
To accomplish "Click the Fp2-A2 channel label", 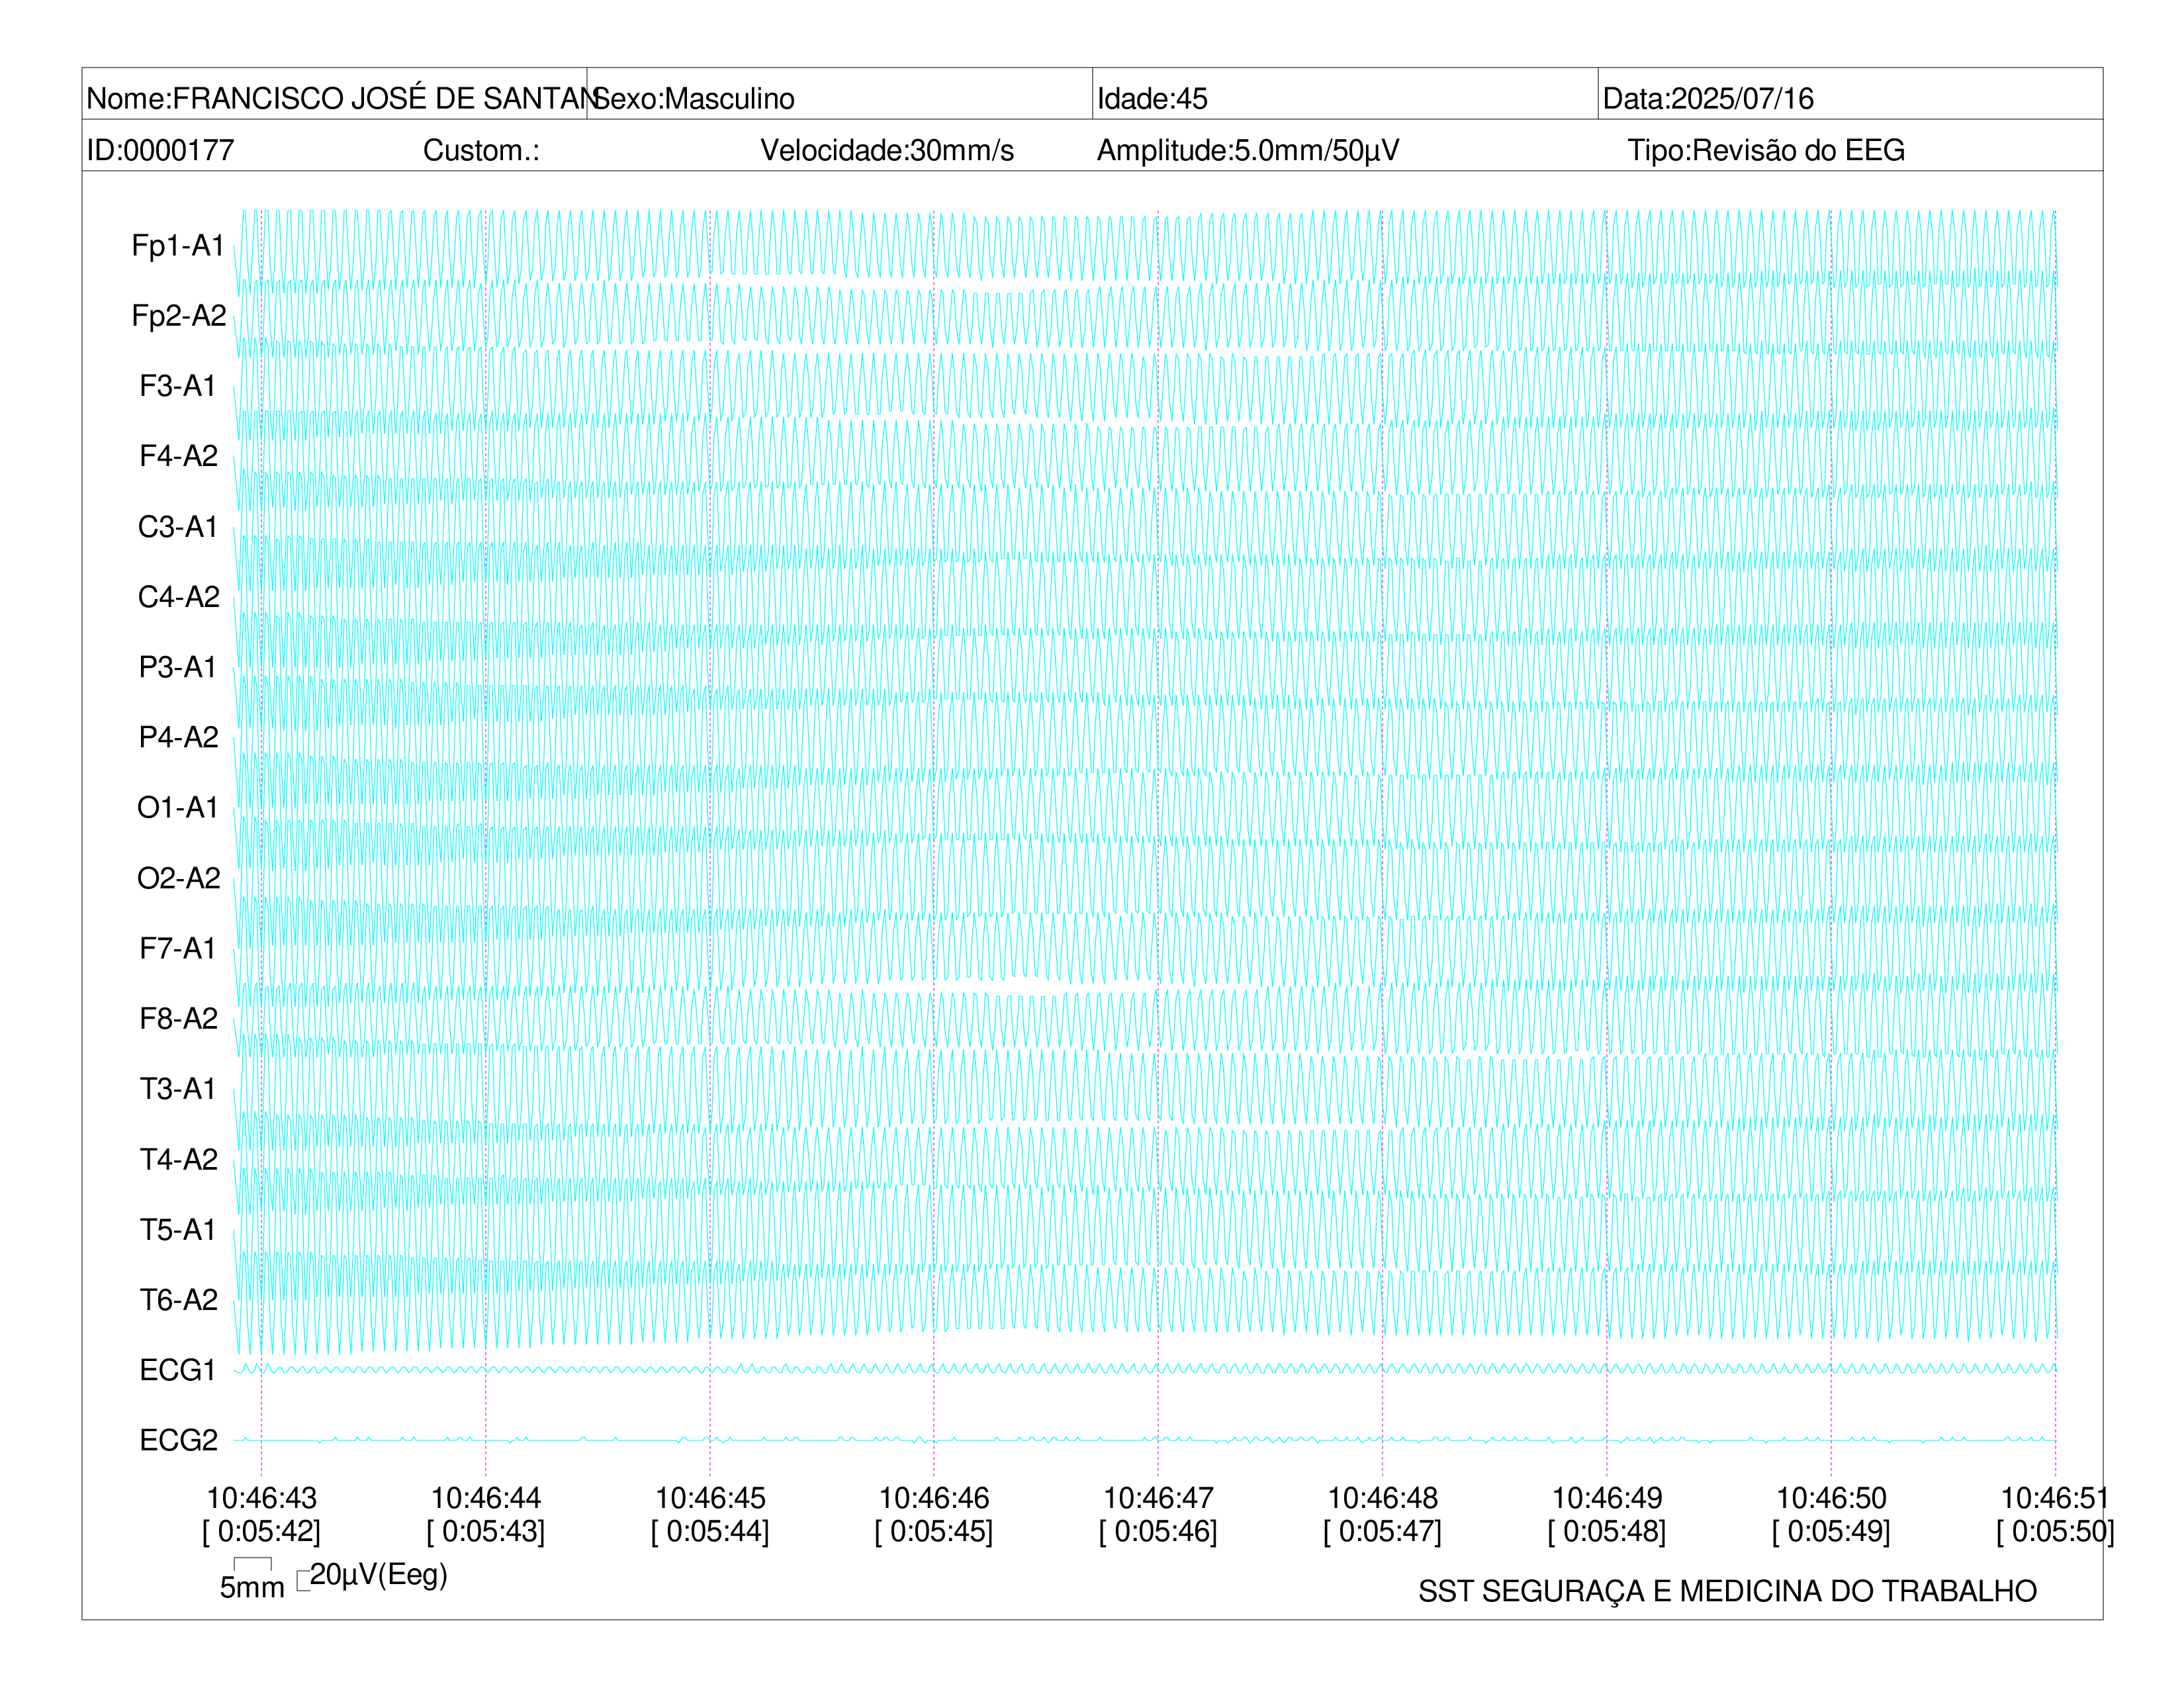I will click(x=179, y=315).
